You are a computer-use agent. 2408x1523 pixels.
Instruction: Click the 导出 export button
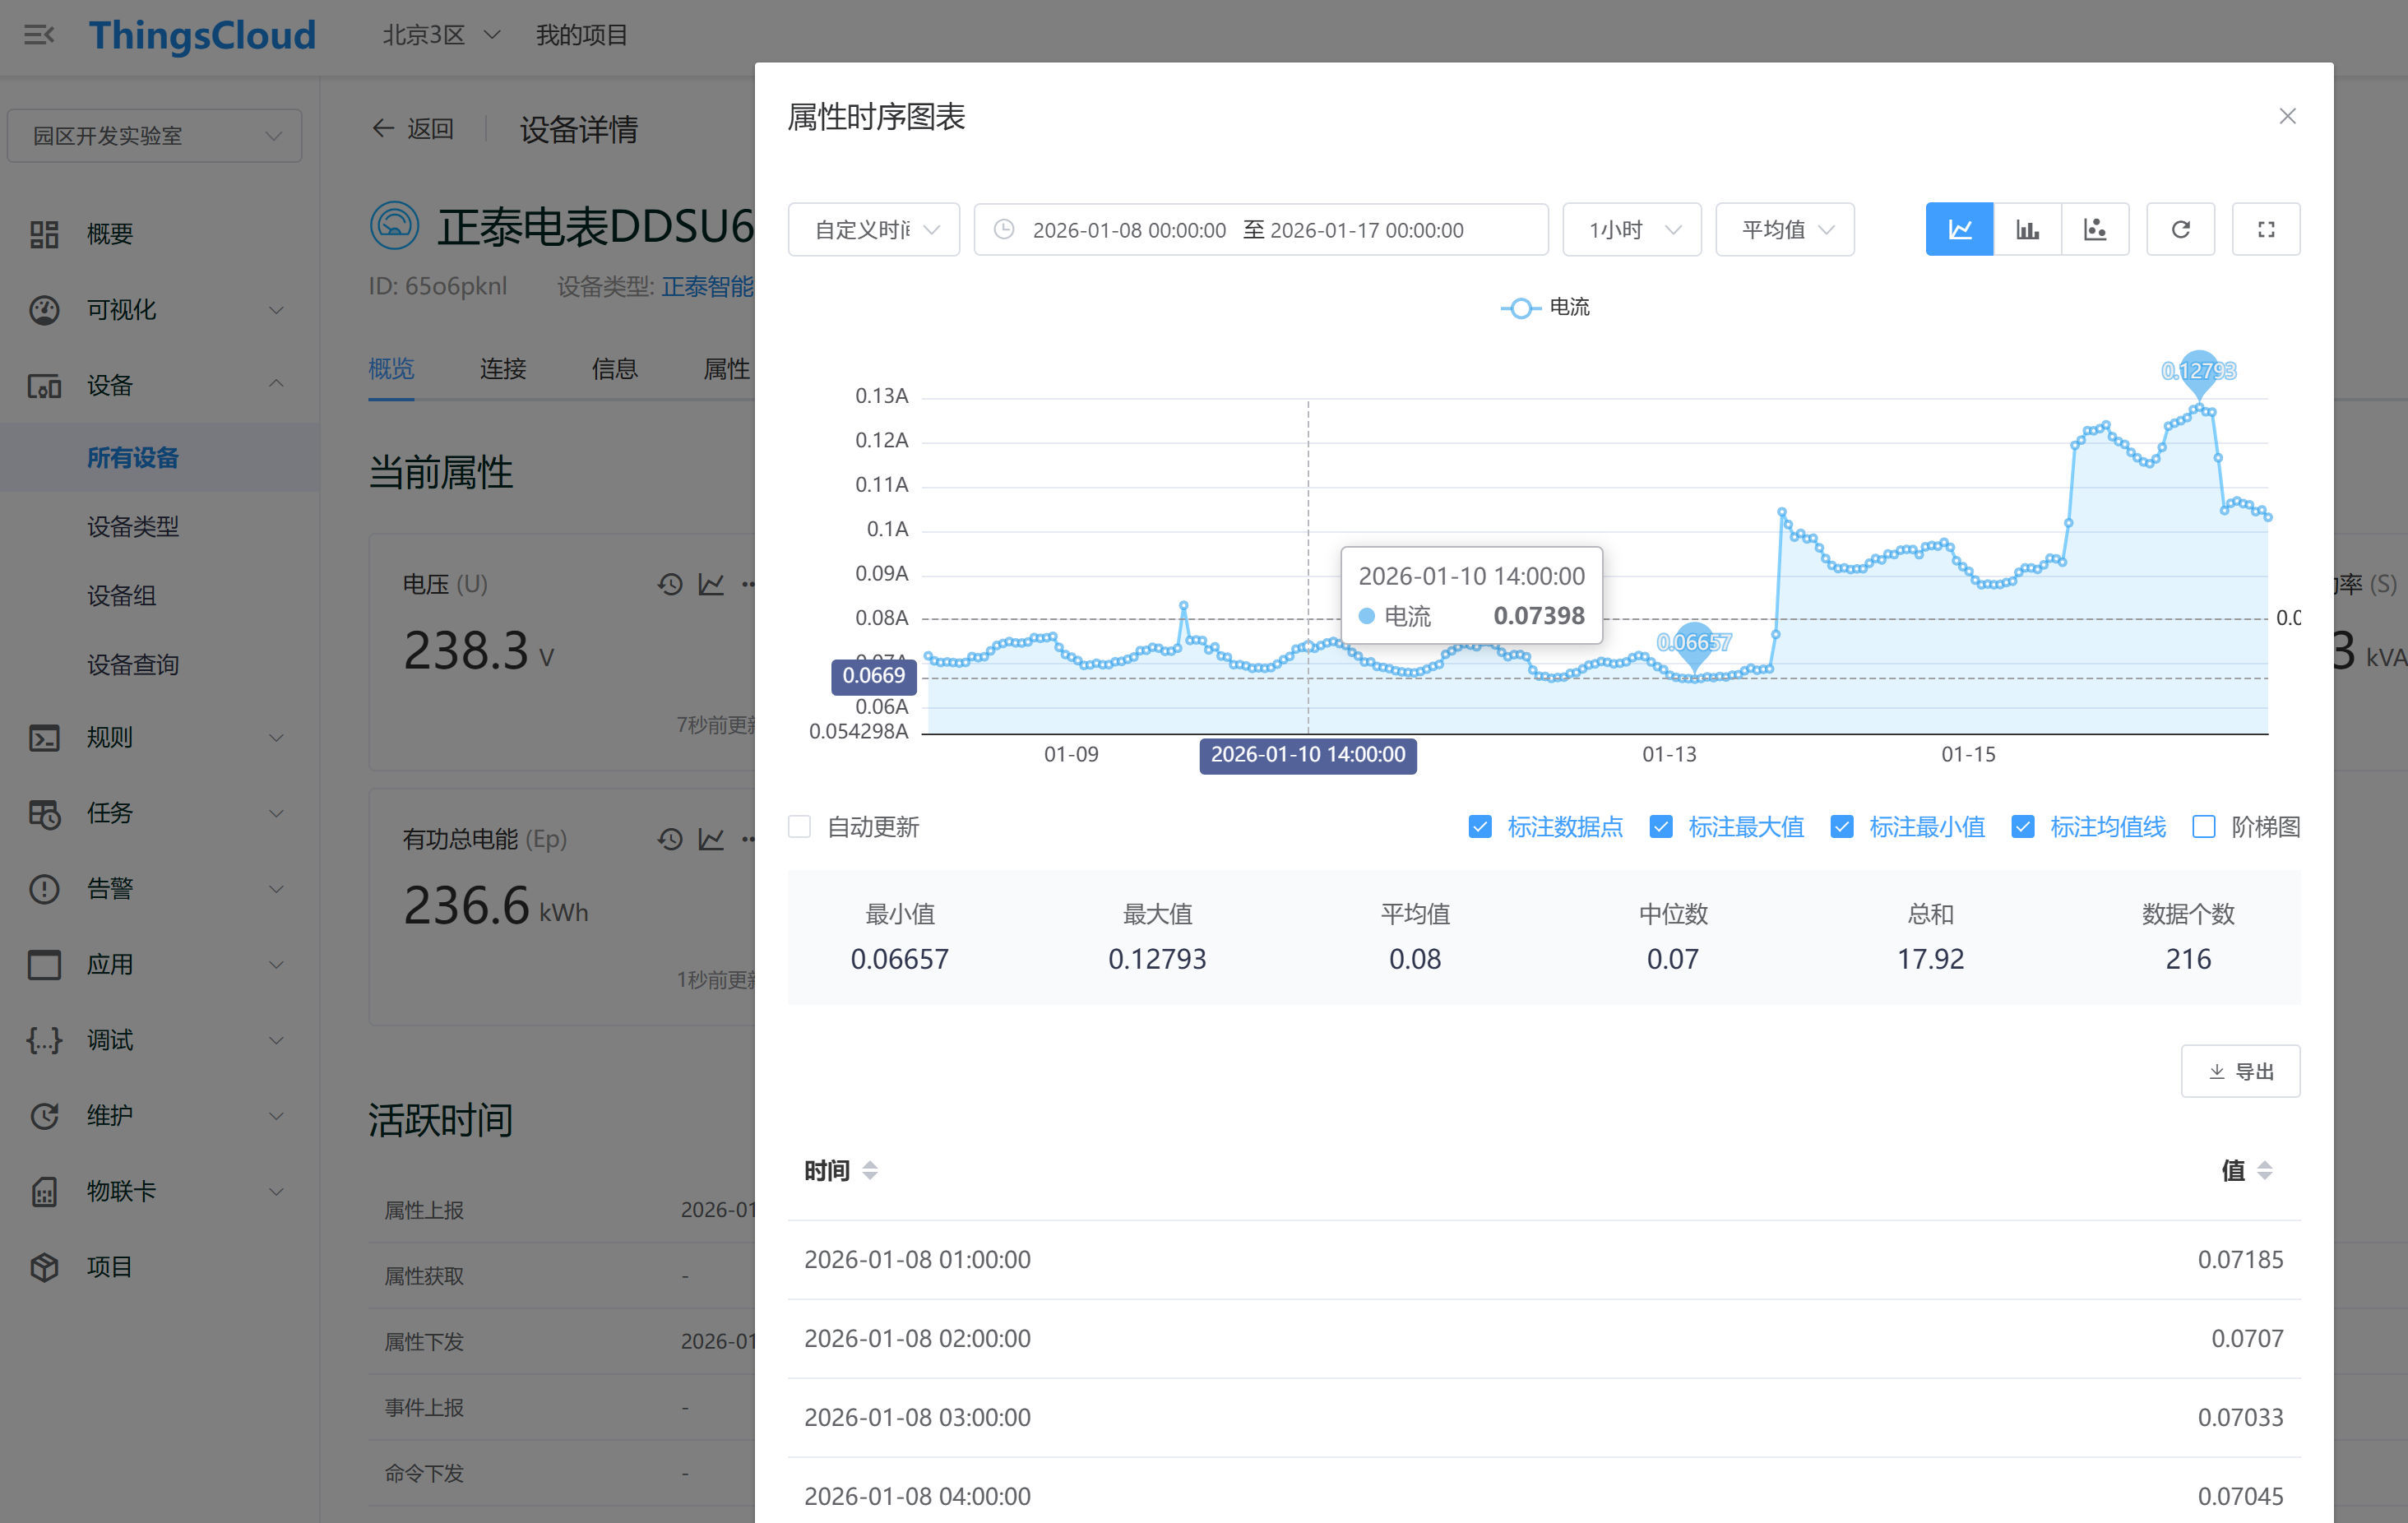pyautogui.click(x=2239, y=1071)
